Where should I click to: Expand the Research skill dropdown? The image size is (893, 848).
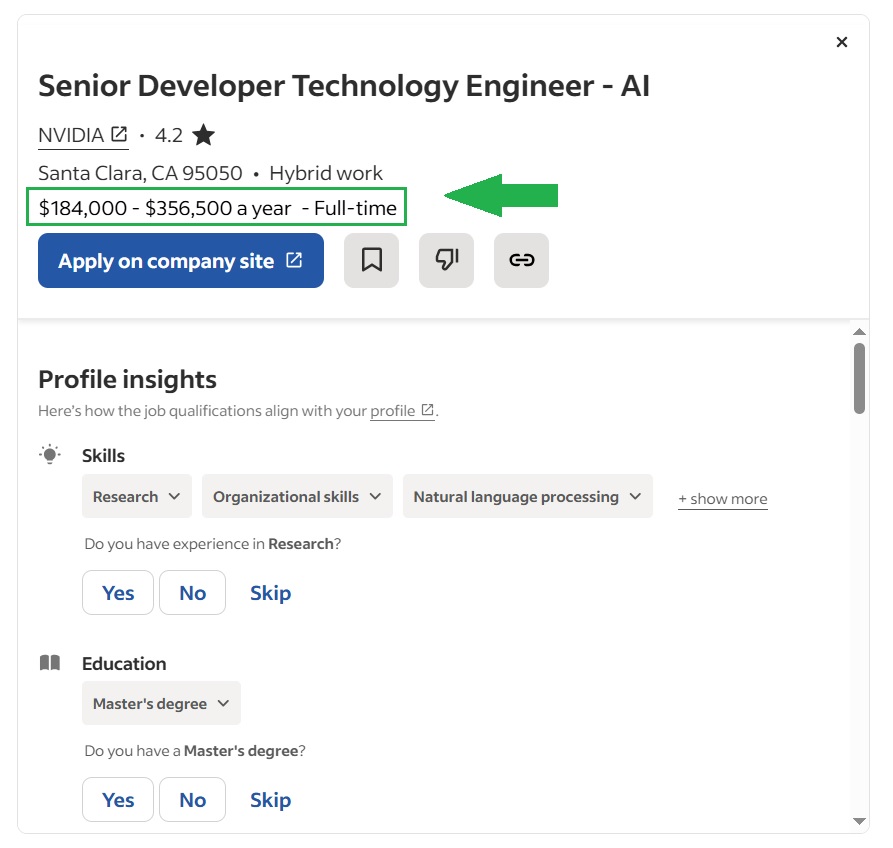click(x=137, y=497)
